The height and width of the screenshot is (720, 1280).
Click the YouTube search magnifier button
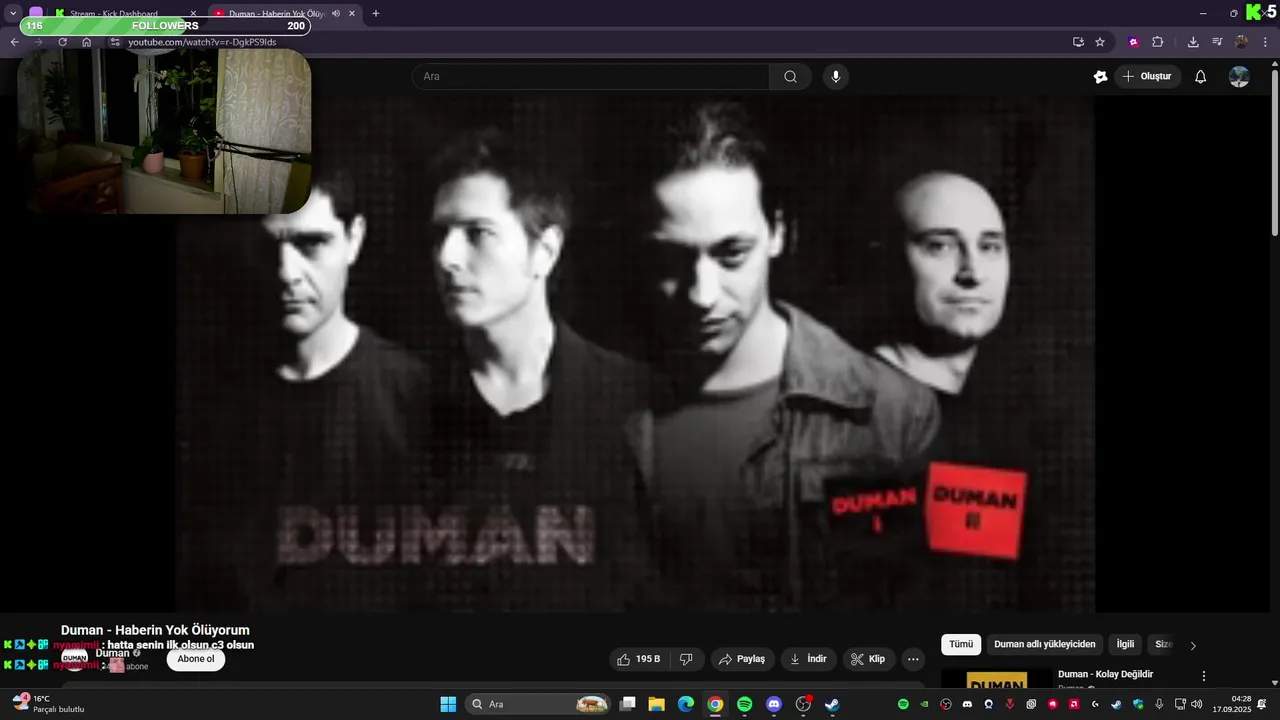(790, 77)
